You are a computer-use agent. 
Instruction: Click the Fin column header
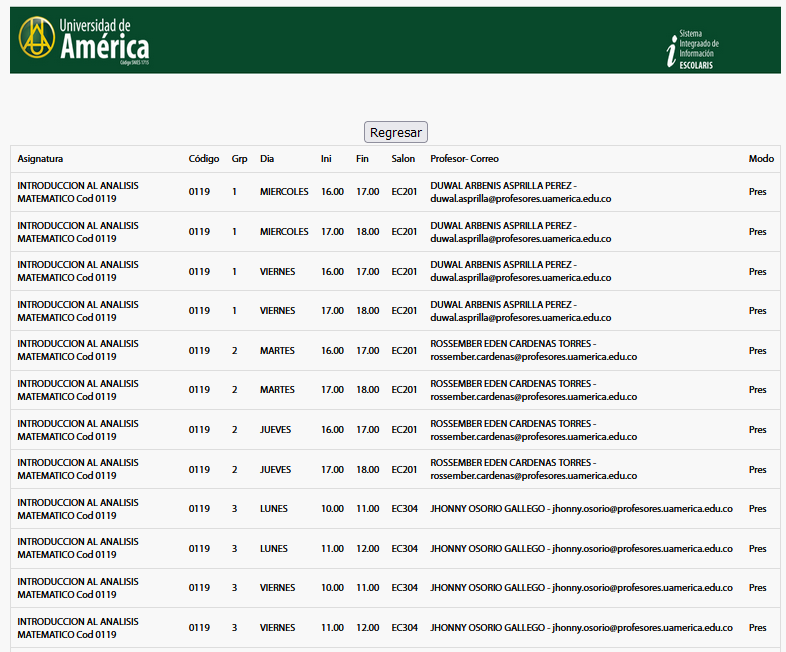tap(362, 159)
